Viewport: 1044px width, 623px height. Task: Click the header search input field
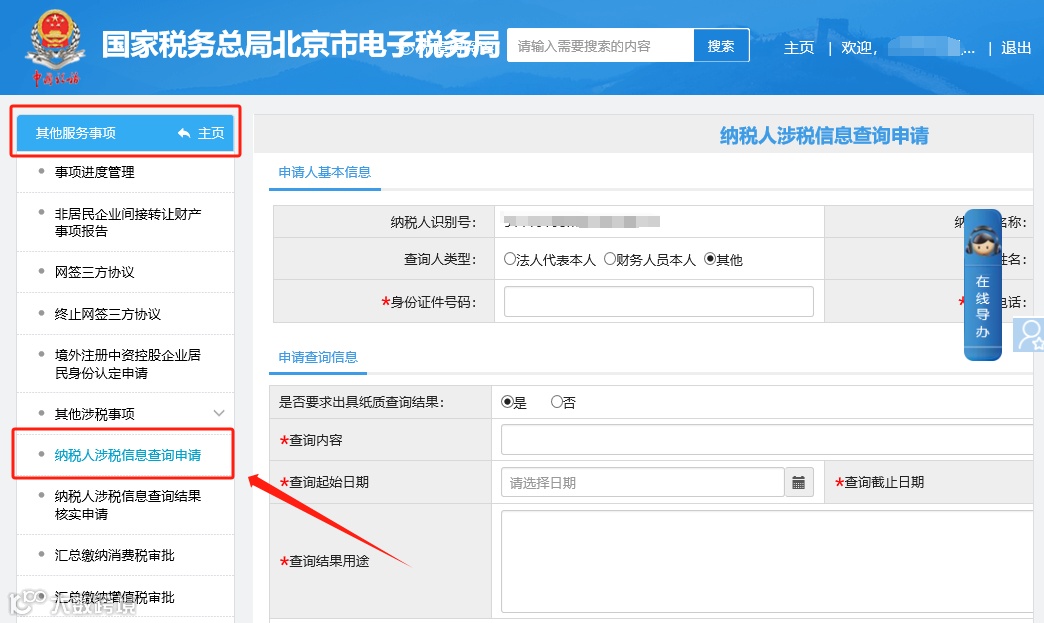pos(601,45)
